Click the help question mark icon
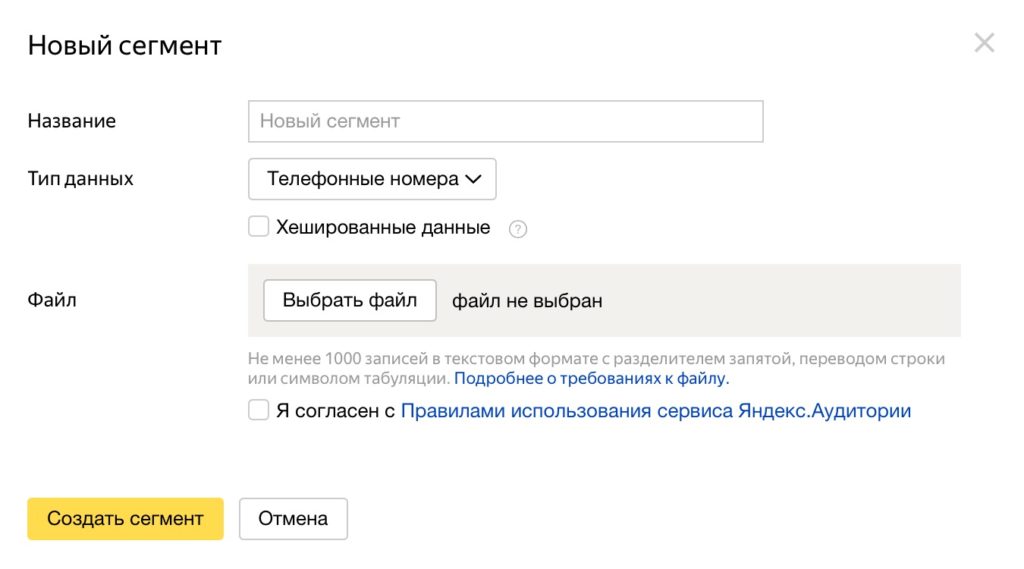 coord(517,229)
